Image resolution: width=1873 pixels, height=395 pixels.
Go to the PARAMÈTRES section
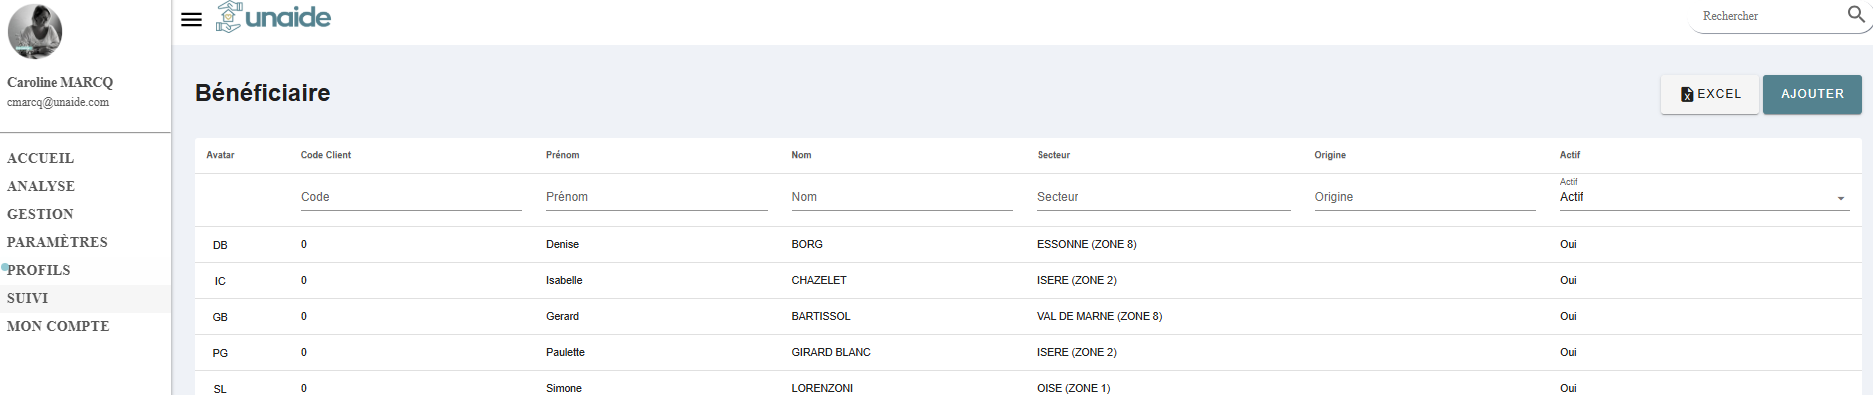(57, 242)
